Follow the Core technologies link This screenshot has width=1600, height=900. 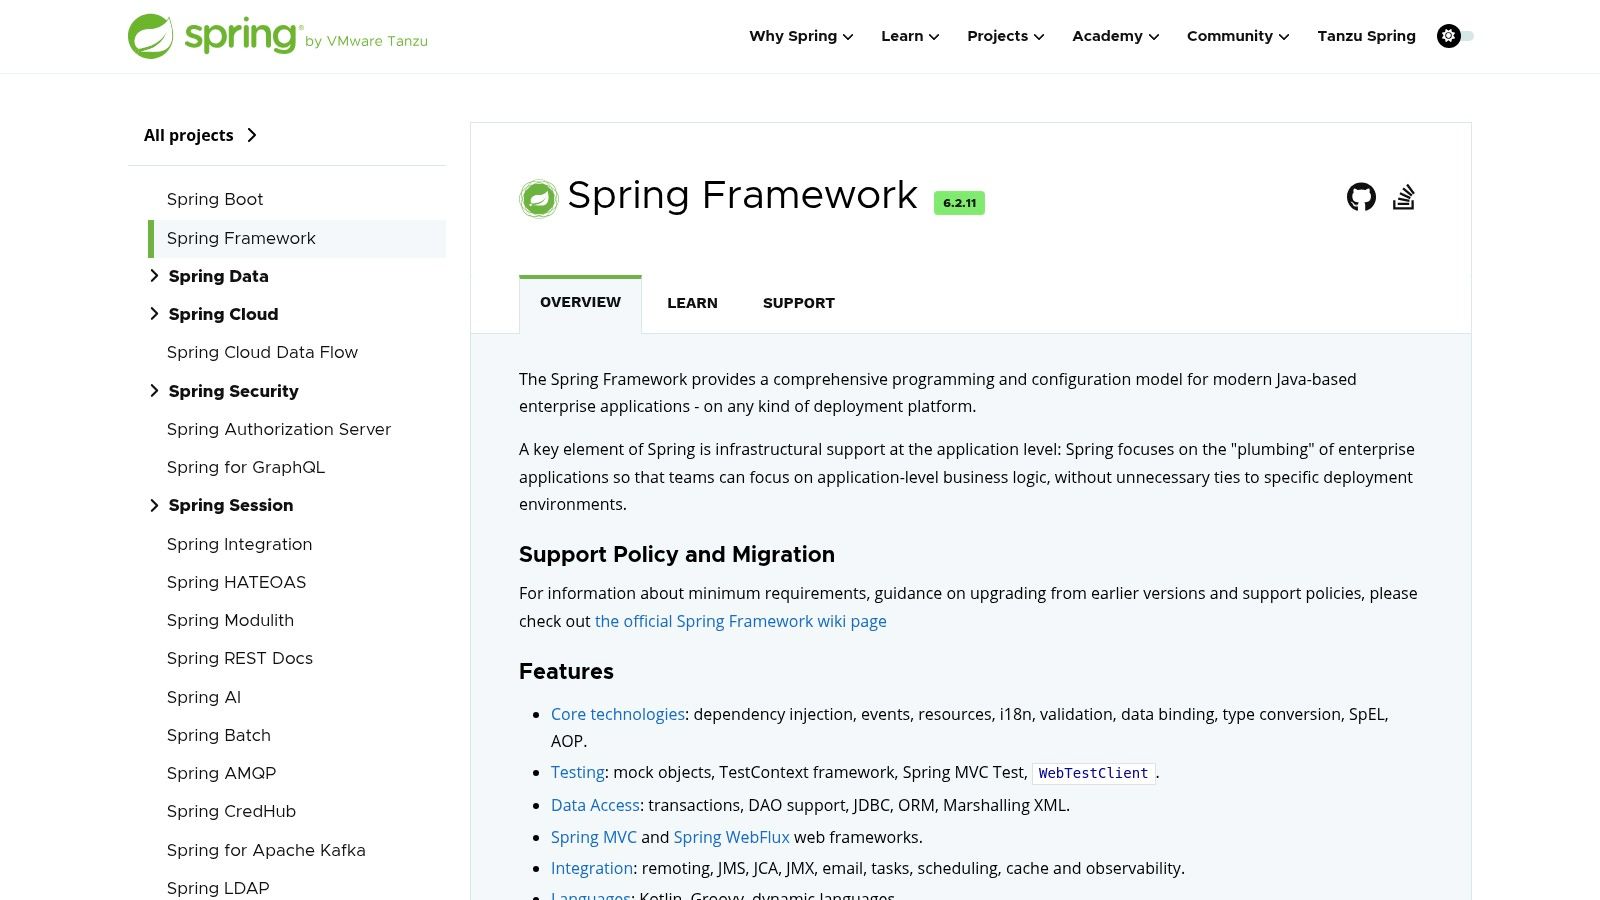[x=618, y=714]
